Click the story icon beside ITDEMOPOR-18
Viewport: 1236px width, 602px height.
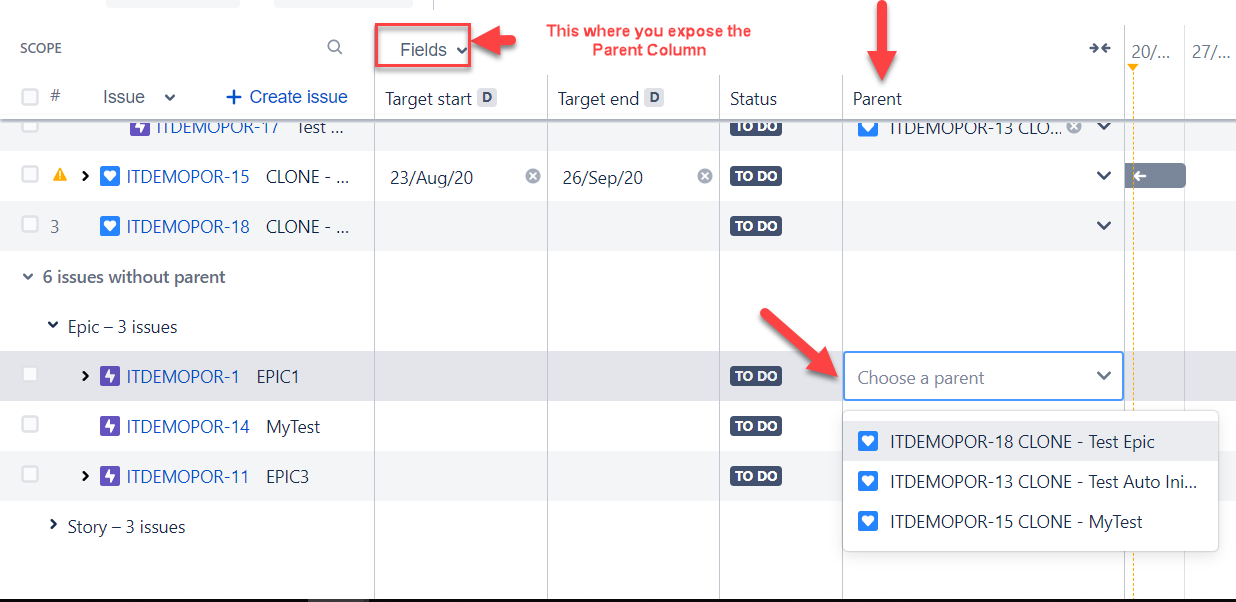109,226
